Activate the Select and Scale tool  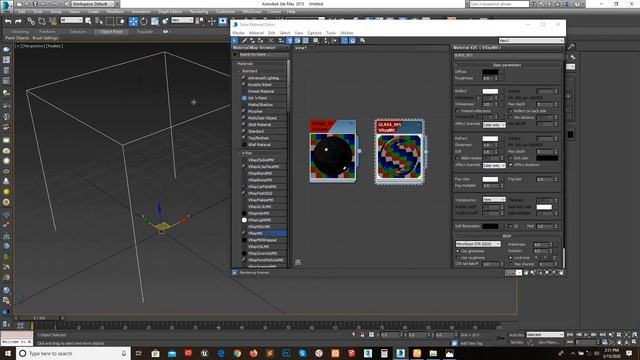[x=155, y=21]
